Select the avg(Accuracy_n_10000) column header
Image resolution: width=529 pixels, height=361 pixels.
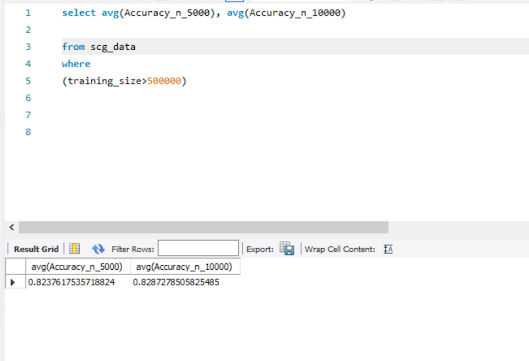[x=185, y=267]
